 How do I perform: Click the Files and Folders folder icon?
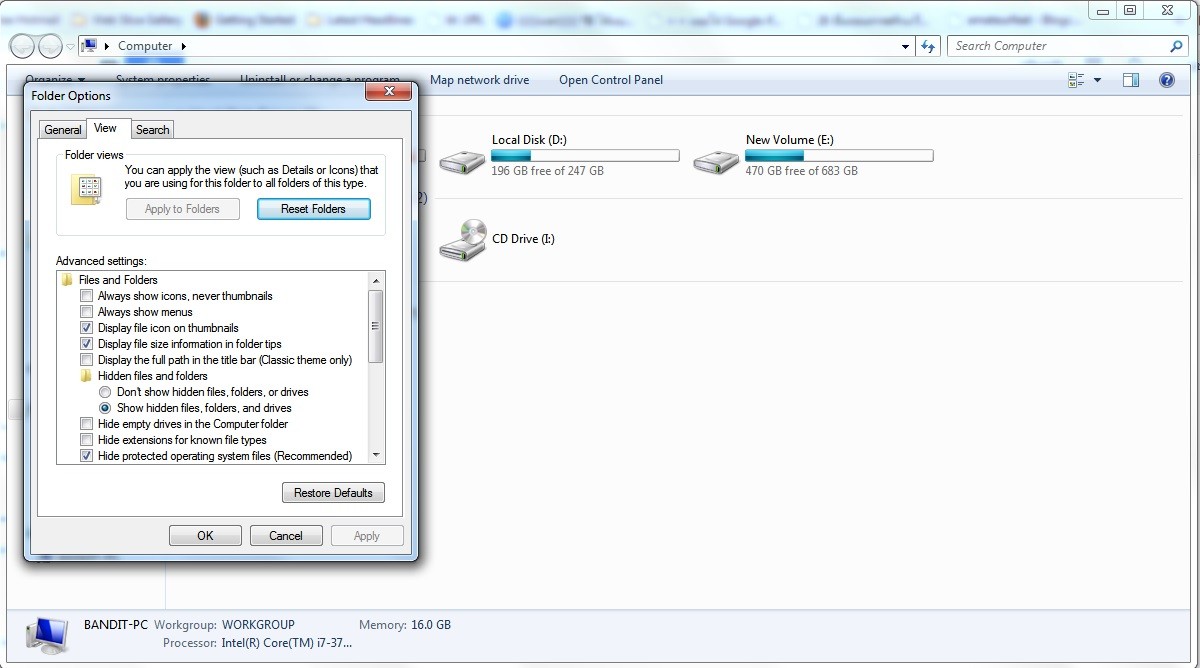point(67,280)
